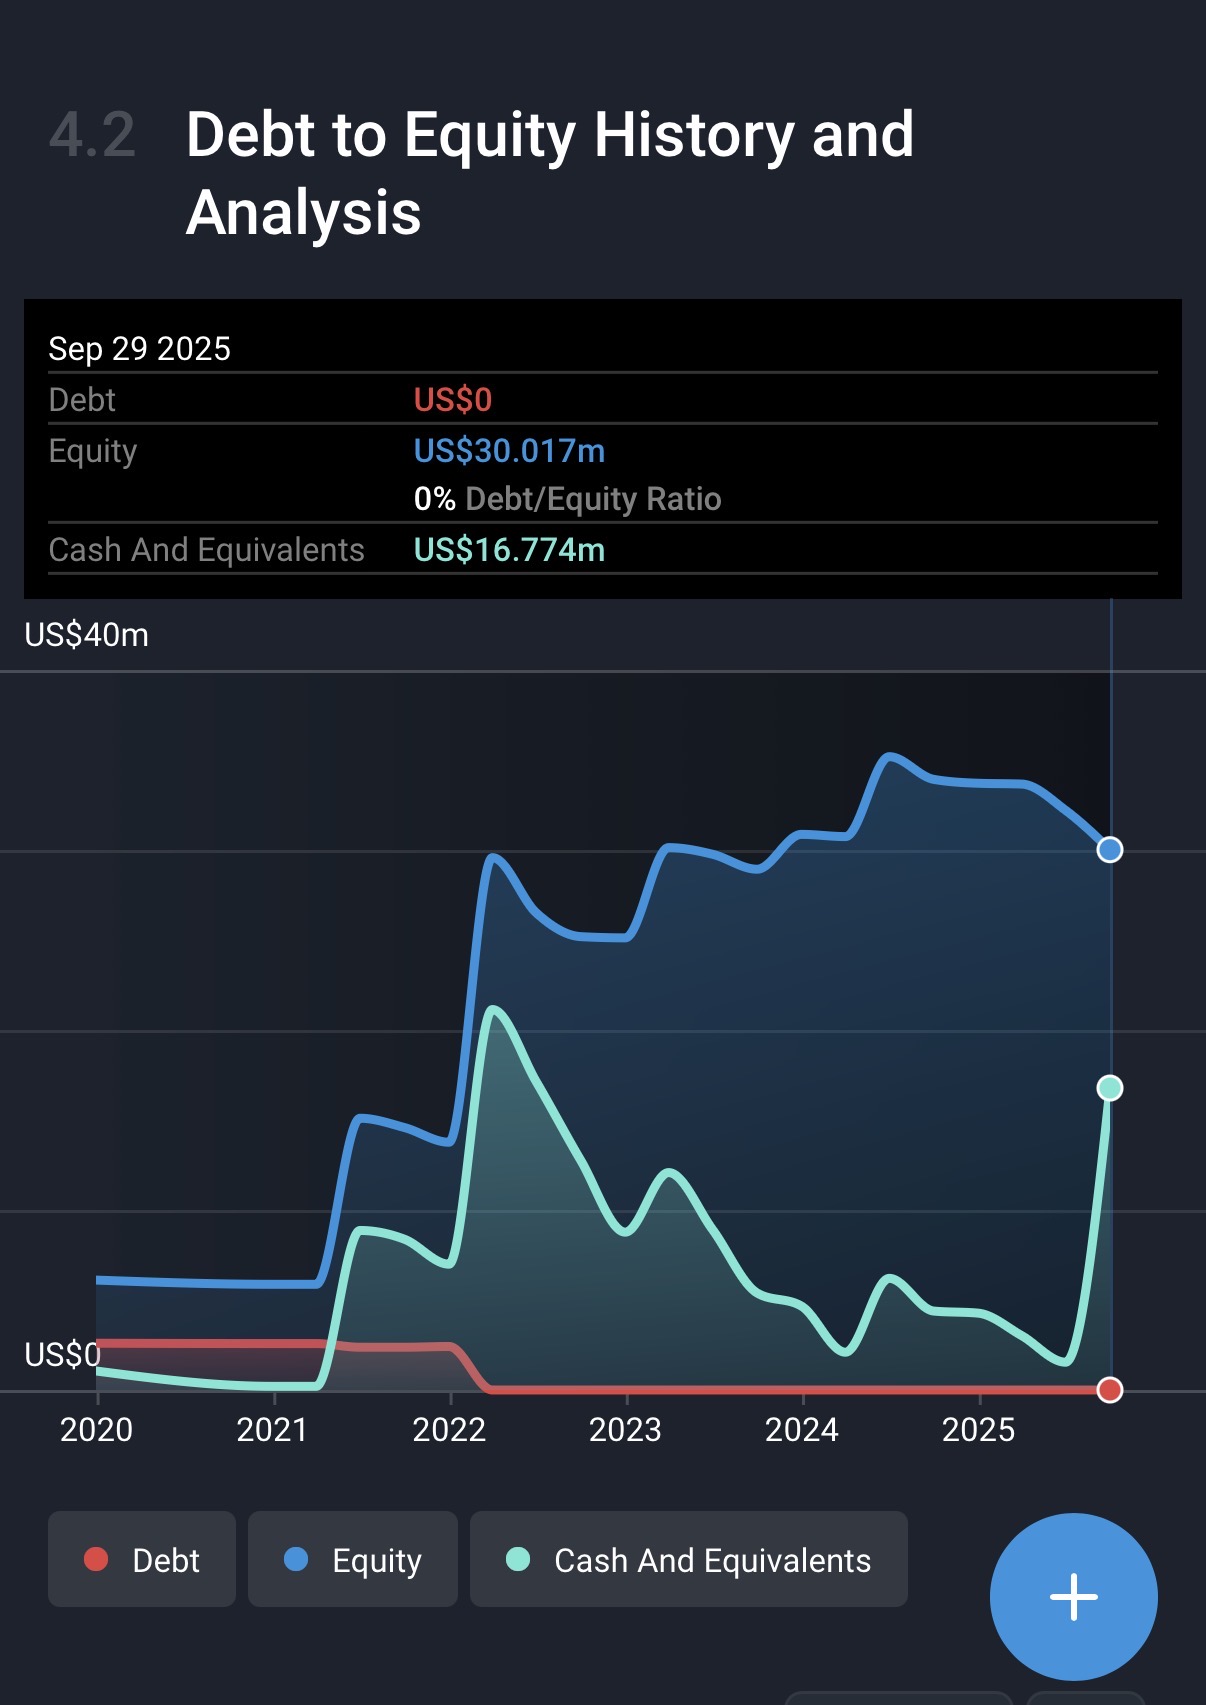Tap the Debt to Equity History heading
1206x1705 pixels.
[549, 173]
